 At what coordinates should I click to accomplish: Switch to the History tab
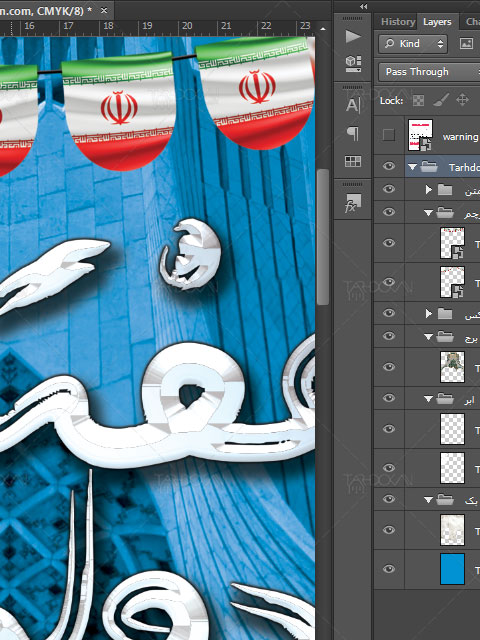pos(398,22)
